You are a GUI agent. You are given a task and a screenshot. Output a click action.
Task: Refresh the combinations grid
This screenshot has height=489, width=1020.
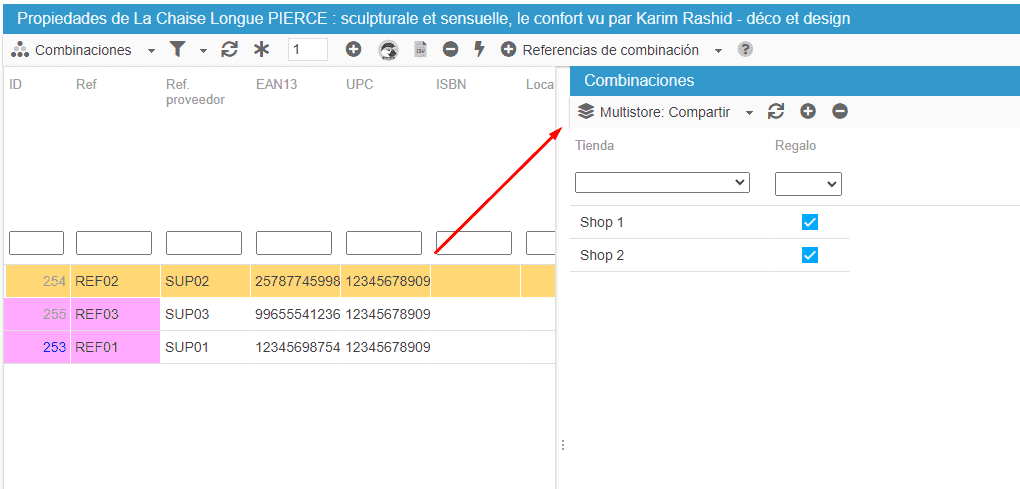coord(229,50)
